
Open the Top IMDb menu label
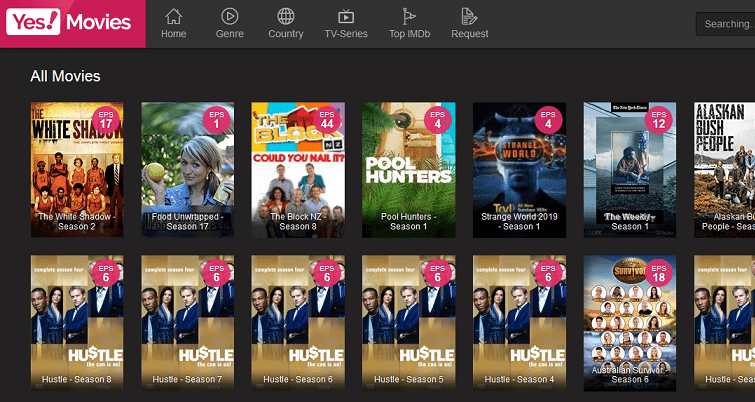pyautogui.click(x=409, y=34)
